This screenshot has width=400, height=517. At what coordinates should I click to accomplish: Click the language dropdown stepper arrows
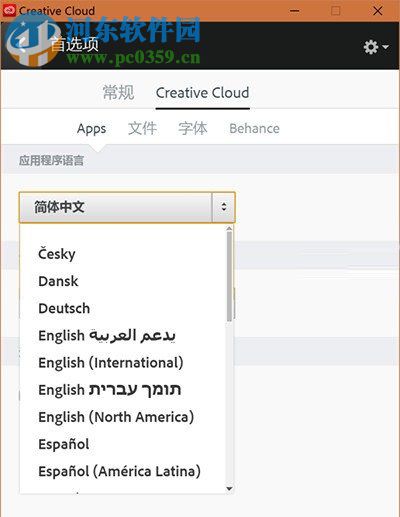tap(224, 207)
